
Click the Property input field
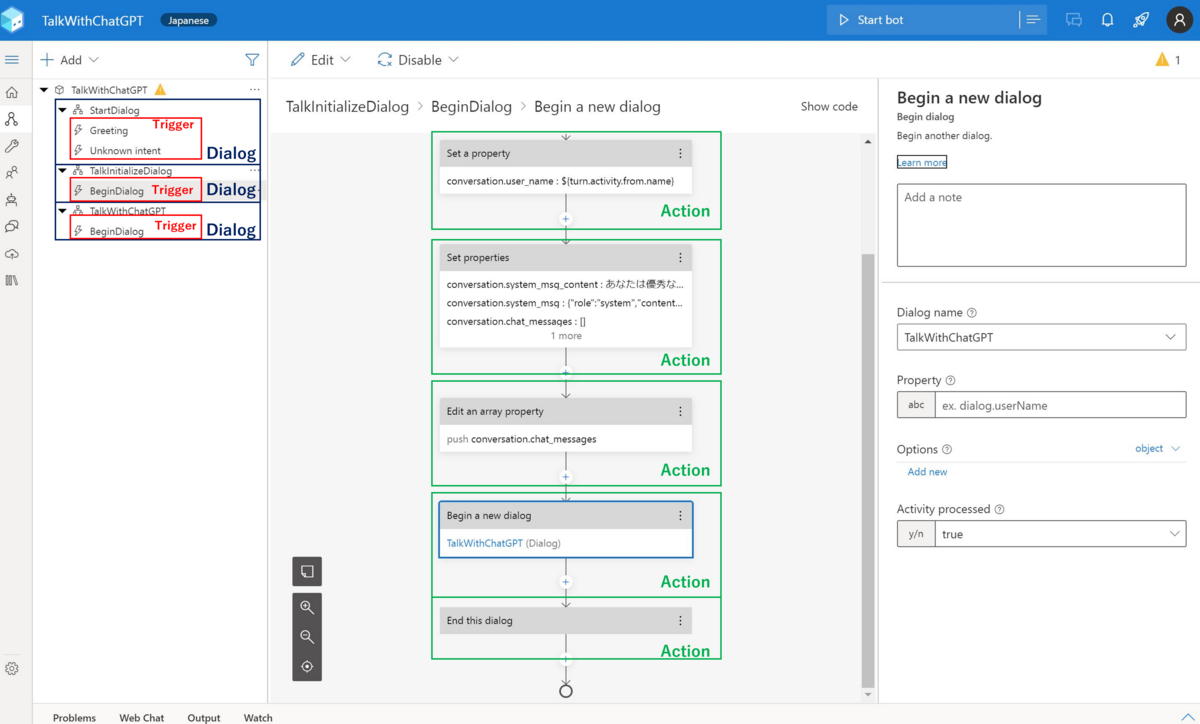pos(1060,405)
